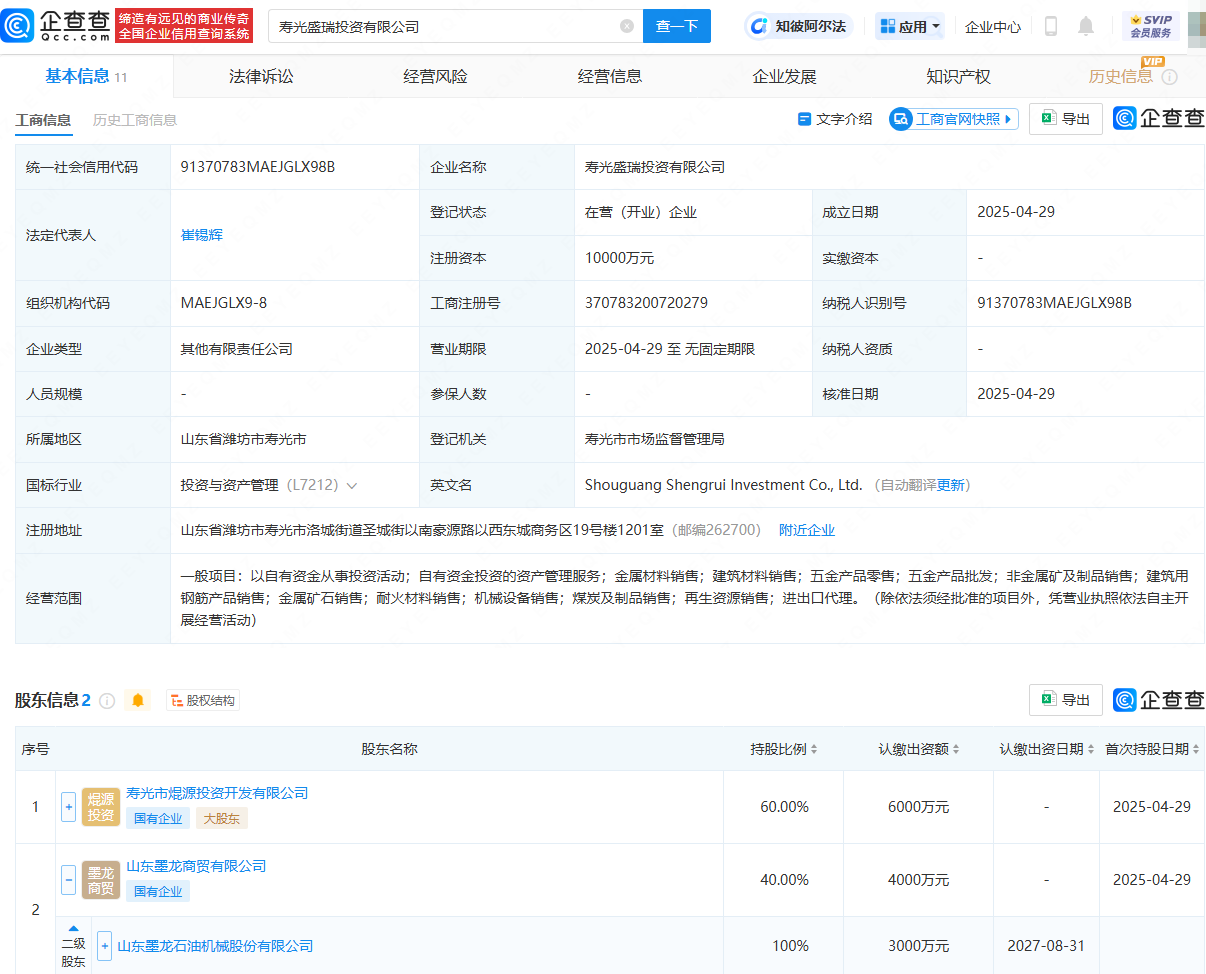This screenshot has width=1206, height=974.
Task: Select the 60.00% shareholding value
Action: (784, 807)
